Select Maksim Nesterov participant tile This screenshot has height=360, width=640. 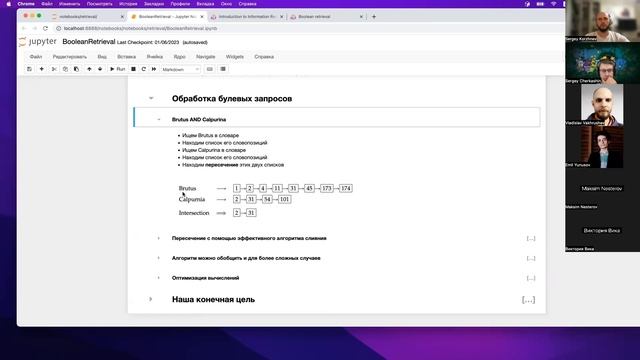(x=602, y=189)
